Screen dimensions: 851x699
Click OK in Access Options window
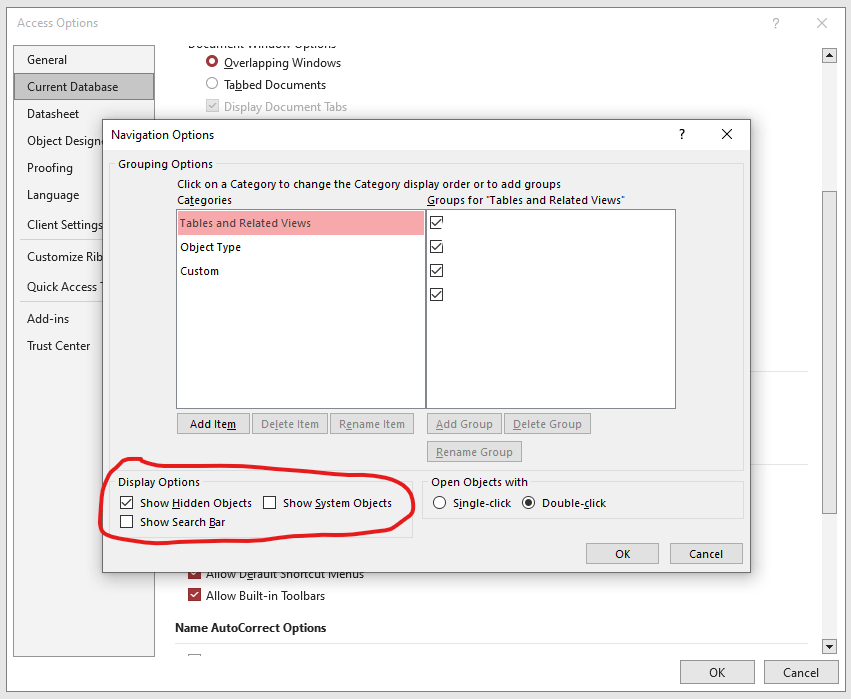pos(717,672)
